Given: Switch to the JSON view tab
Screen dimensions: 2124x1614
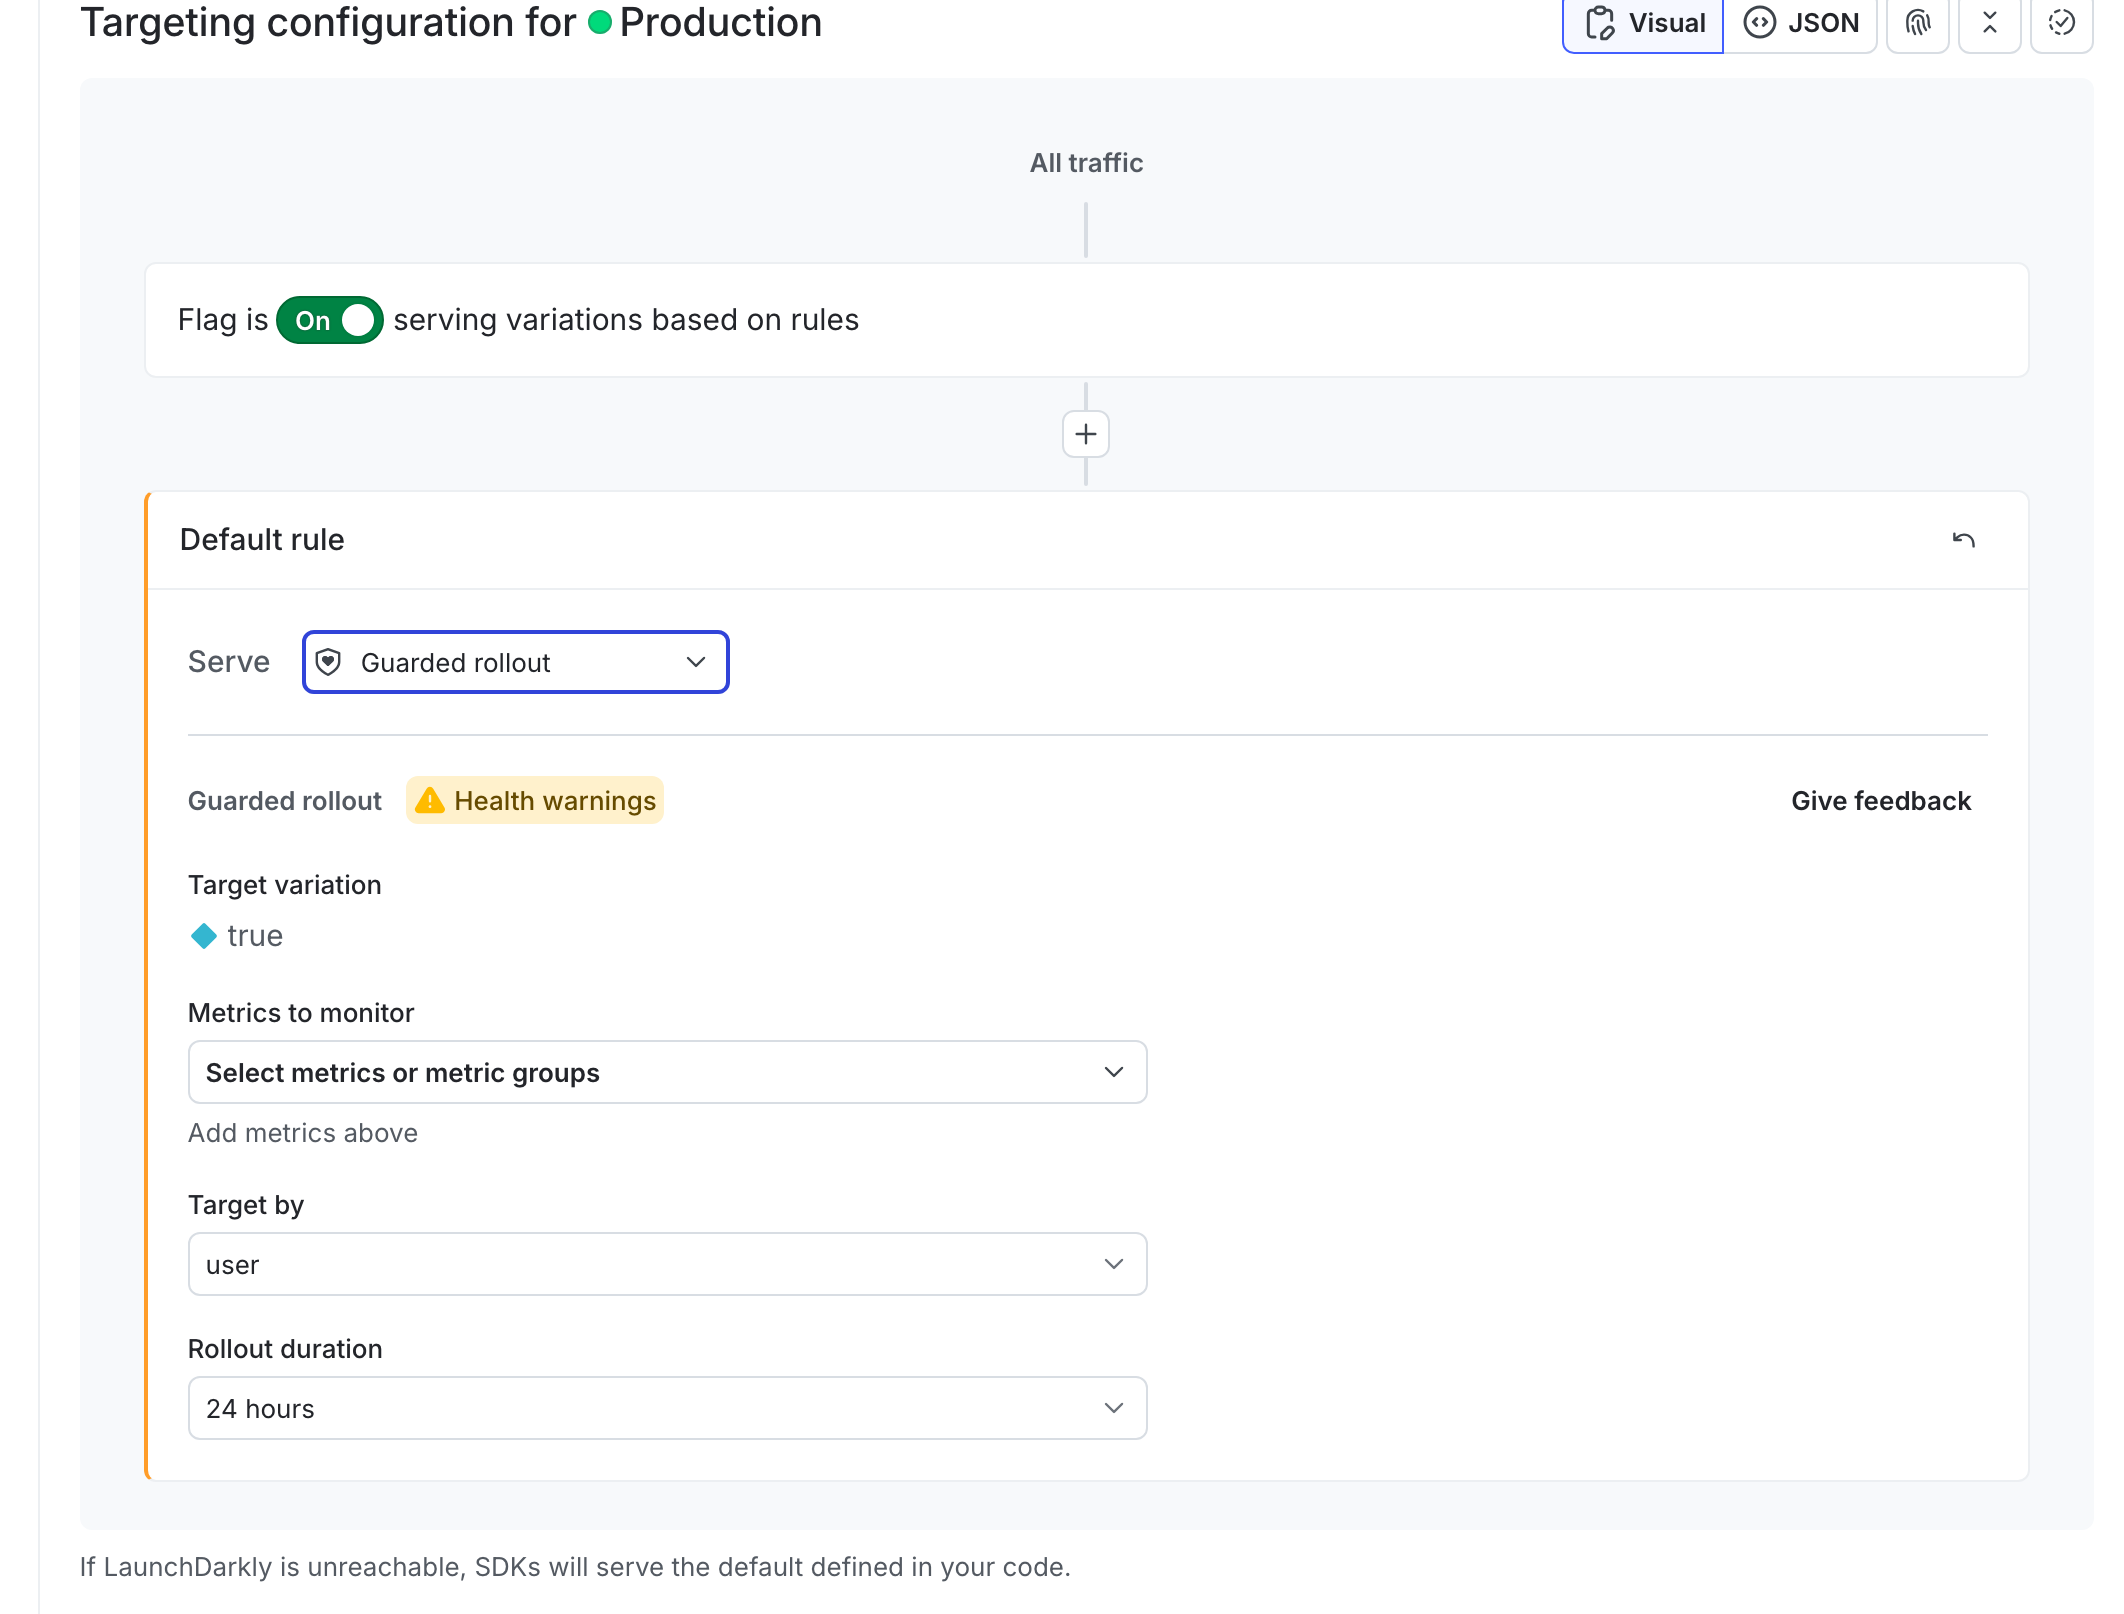Looking at the screenshot, I should 1800,23.
